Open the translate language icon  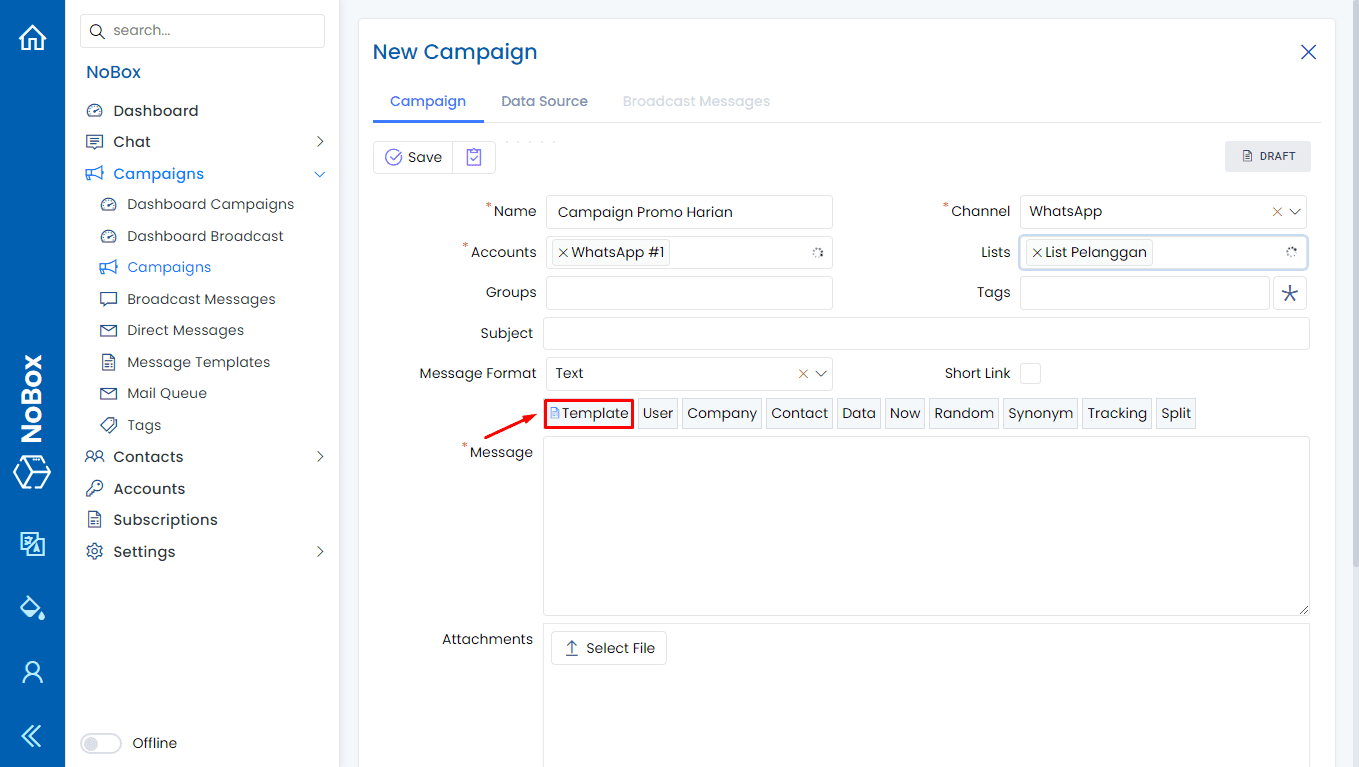click(32, 543)
